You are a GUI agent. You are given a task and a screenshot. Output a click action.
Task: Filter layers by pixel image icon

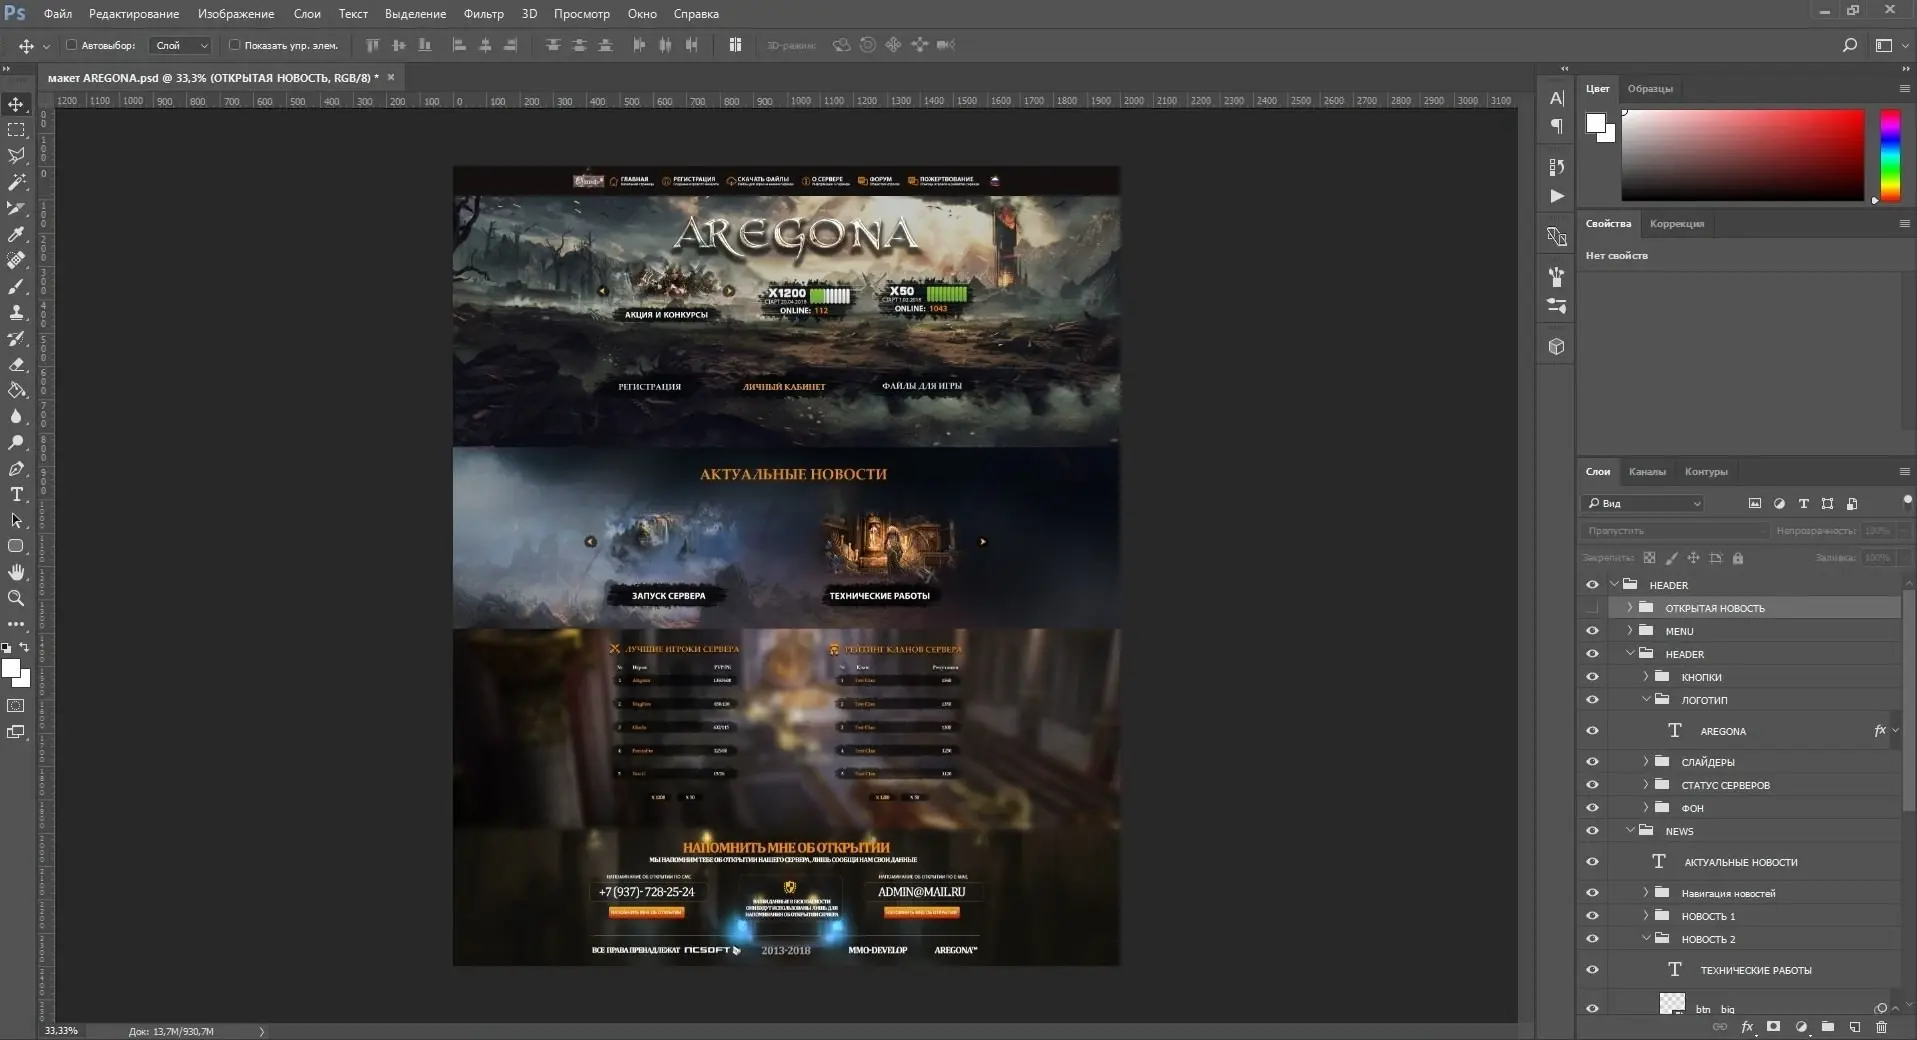pos(1754,503)
